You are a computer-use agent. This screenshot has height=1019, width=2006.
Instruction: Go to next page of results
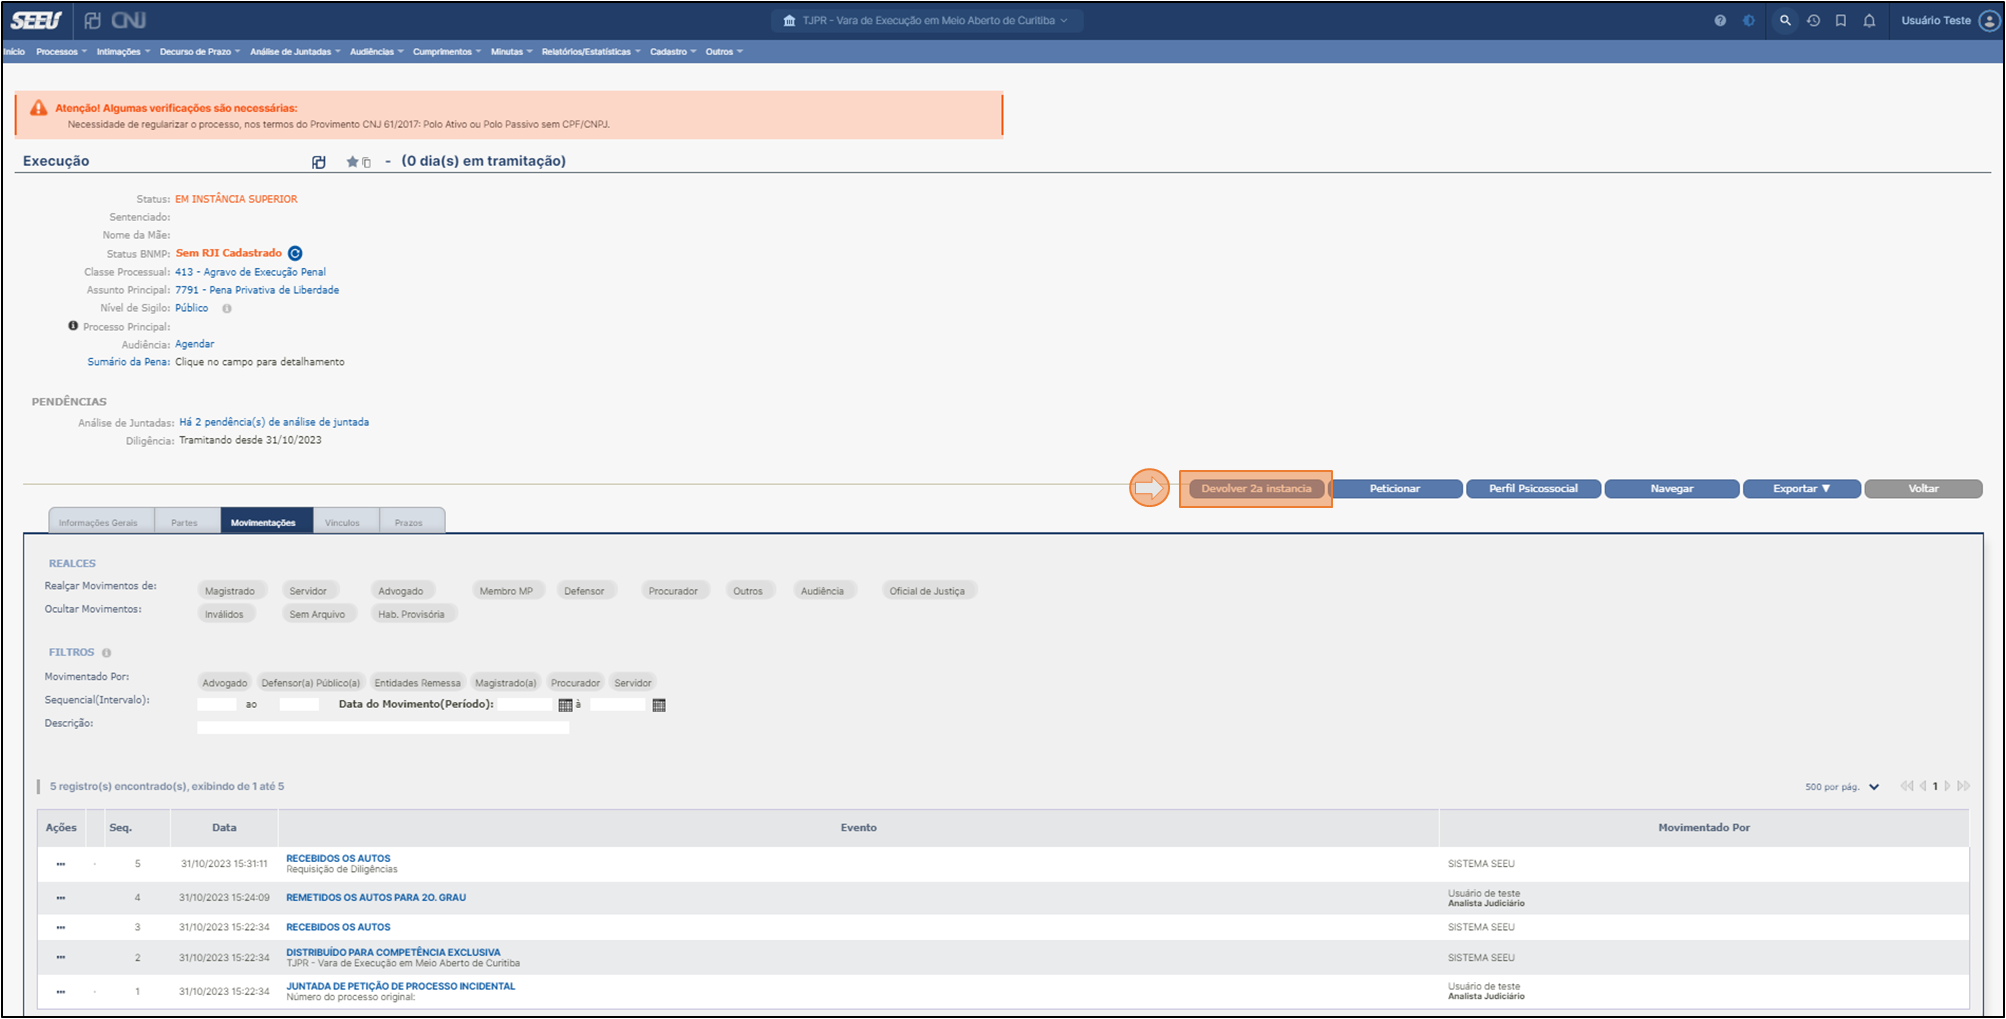(x=1948, y=786)
